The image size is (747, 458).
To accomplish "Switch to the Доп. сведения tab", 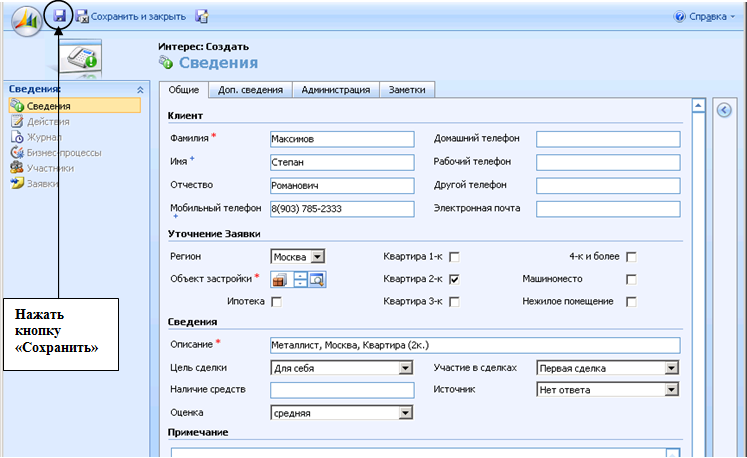I will point(250,90).
